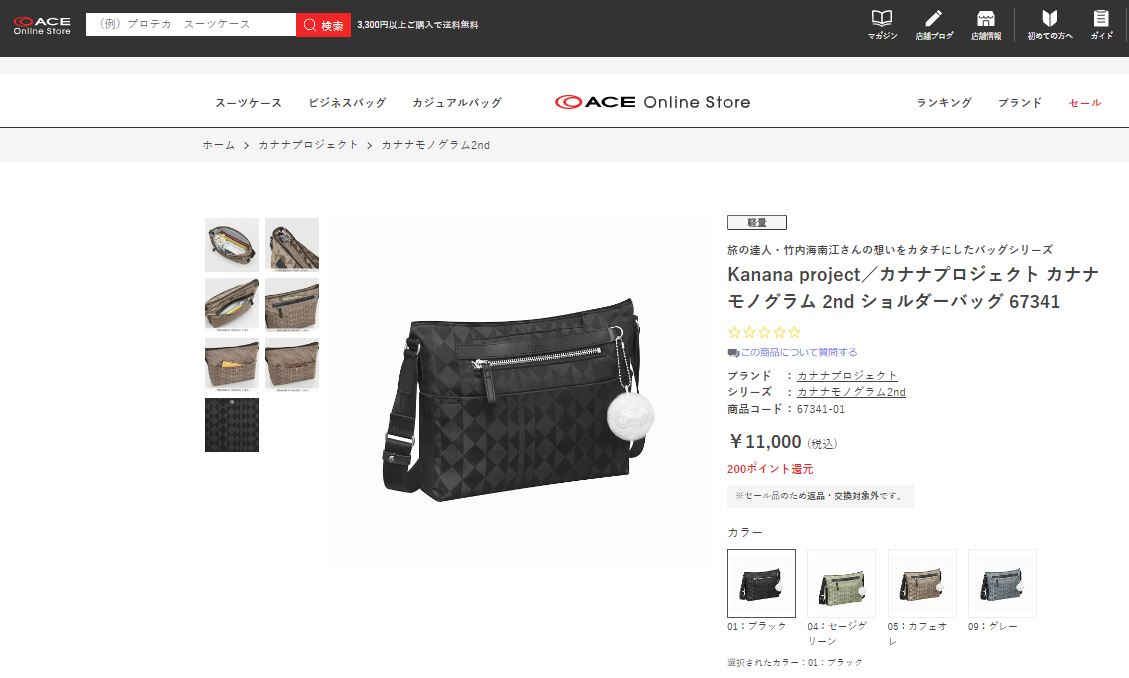Click the product review star rating

pos(764,332)
